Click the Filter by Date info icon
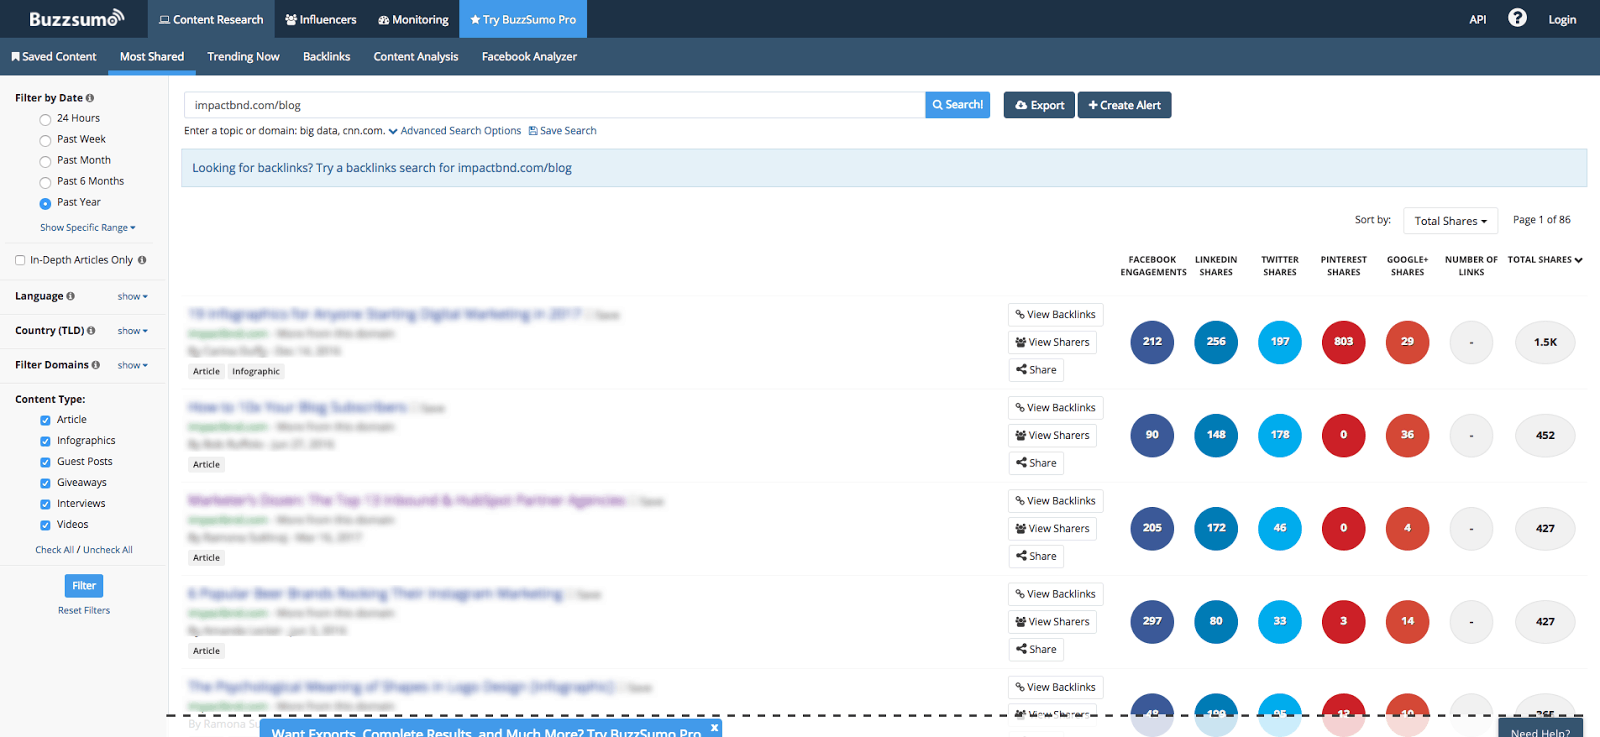The image size is (1600, 737). click(x=90, y=98)
